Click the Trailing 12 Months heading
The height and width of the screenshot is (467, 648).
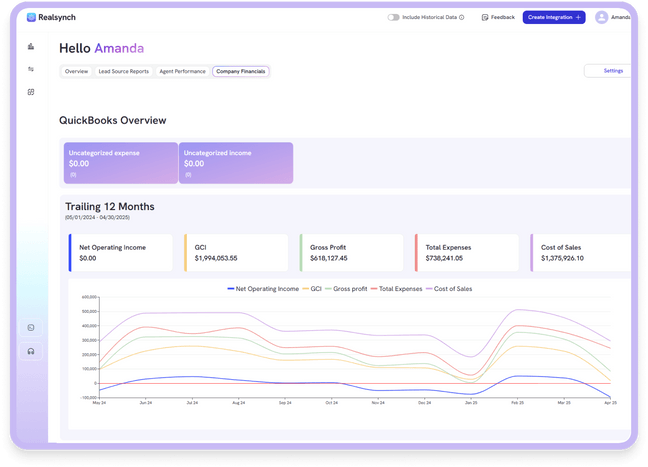(x=110, y=207)
